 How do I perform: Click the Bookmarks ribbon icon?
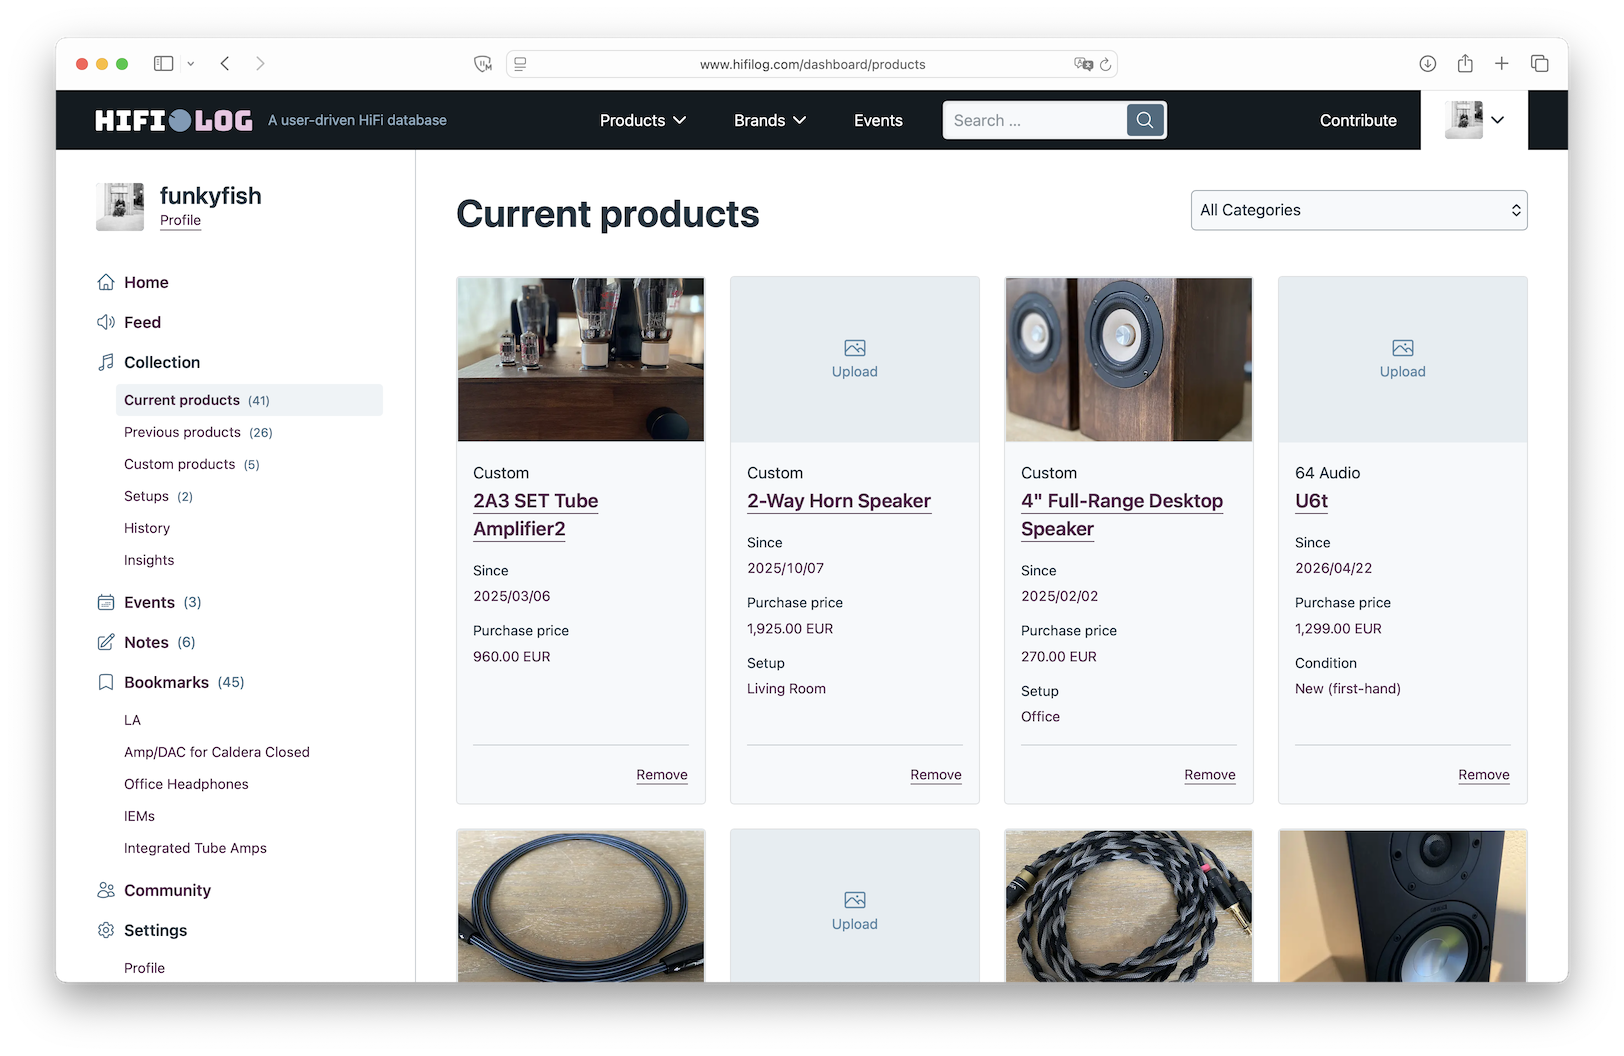[x=106, y=682]
